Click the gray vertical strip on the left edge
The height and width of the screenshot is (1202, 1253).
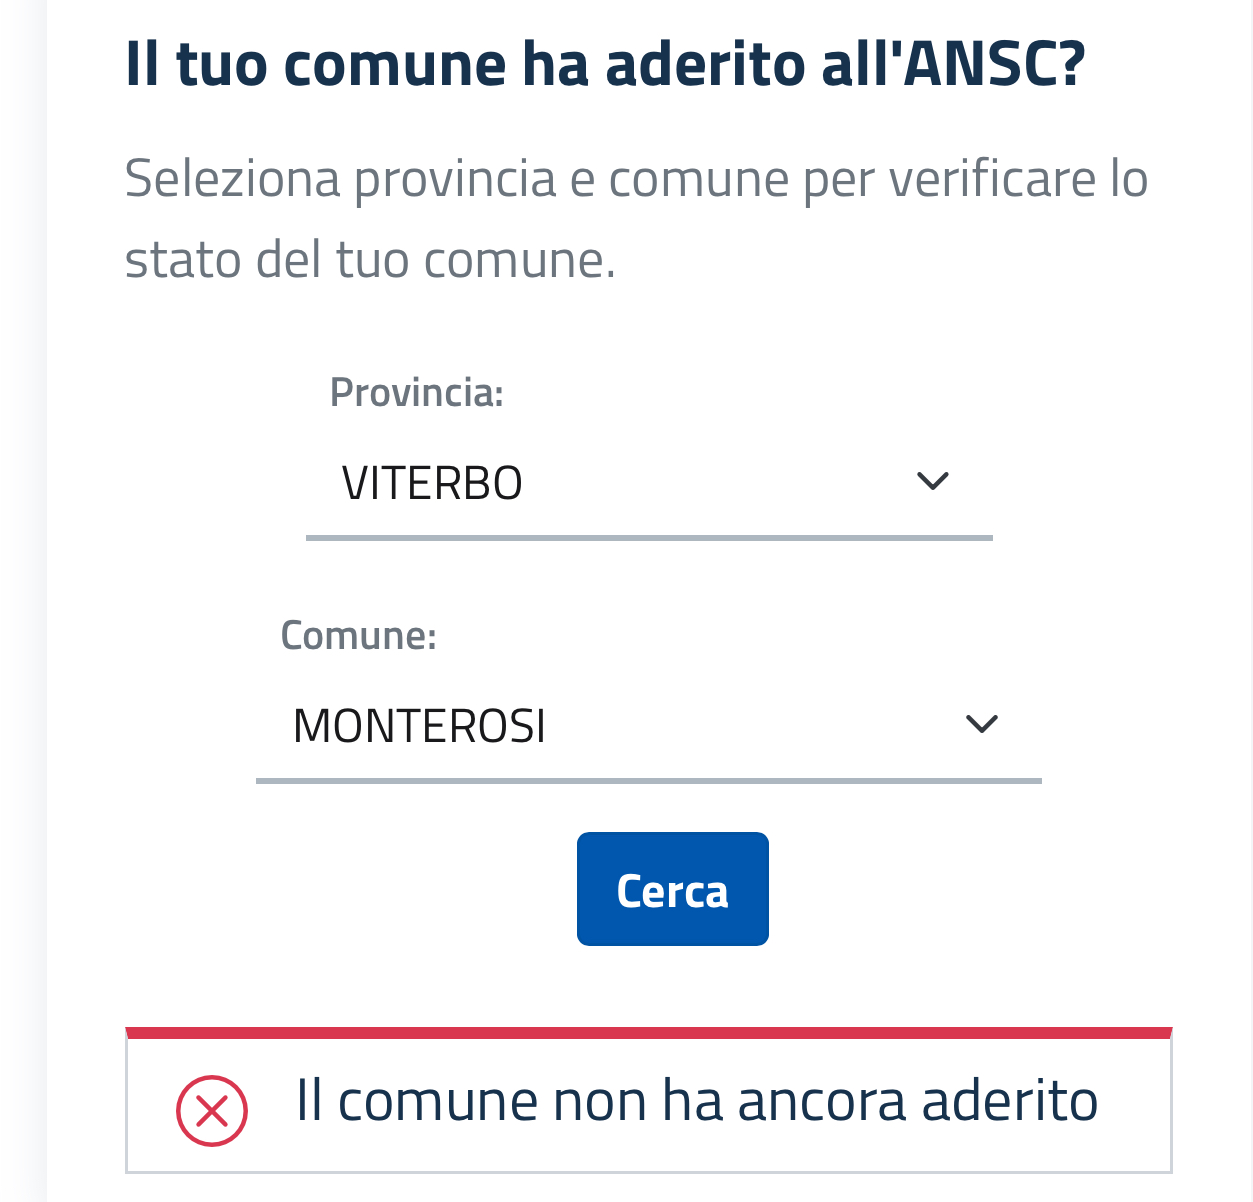[23, 600]
